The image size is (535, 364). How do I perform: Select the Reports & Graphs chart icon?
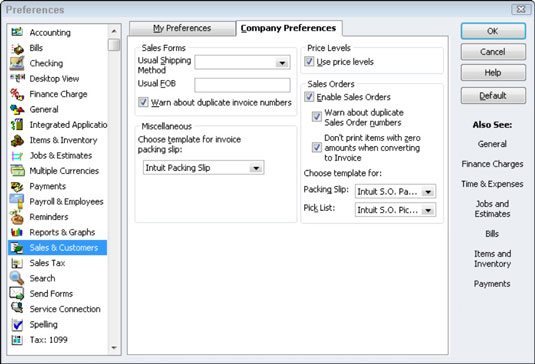tap(17, 232)
